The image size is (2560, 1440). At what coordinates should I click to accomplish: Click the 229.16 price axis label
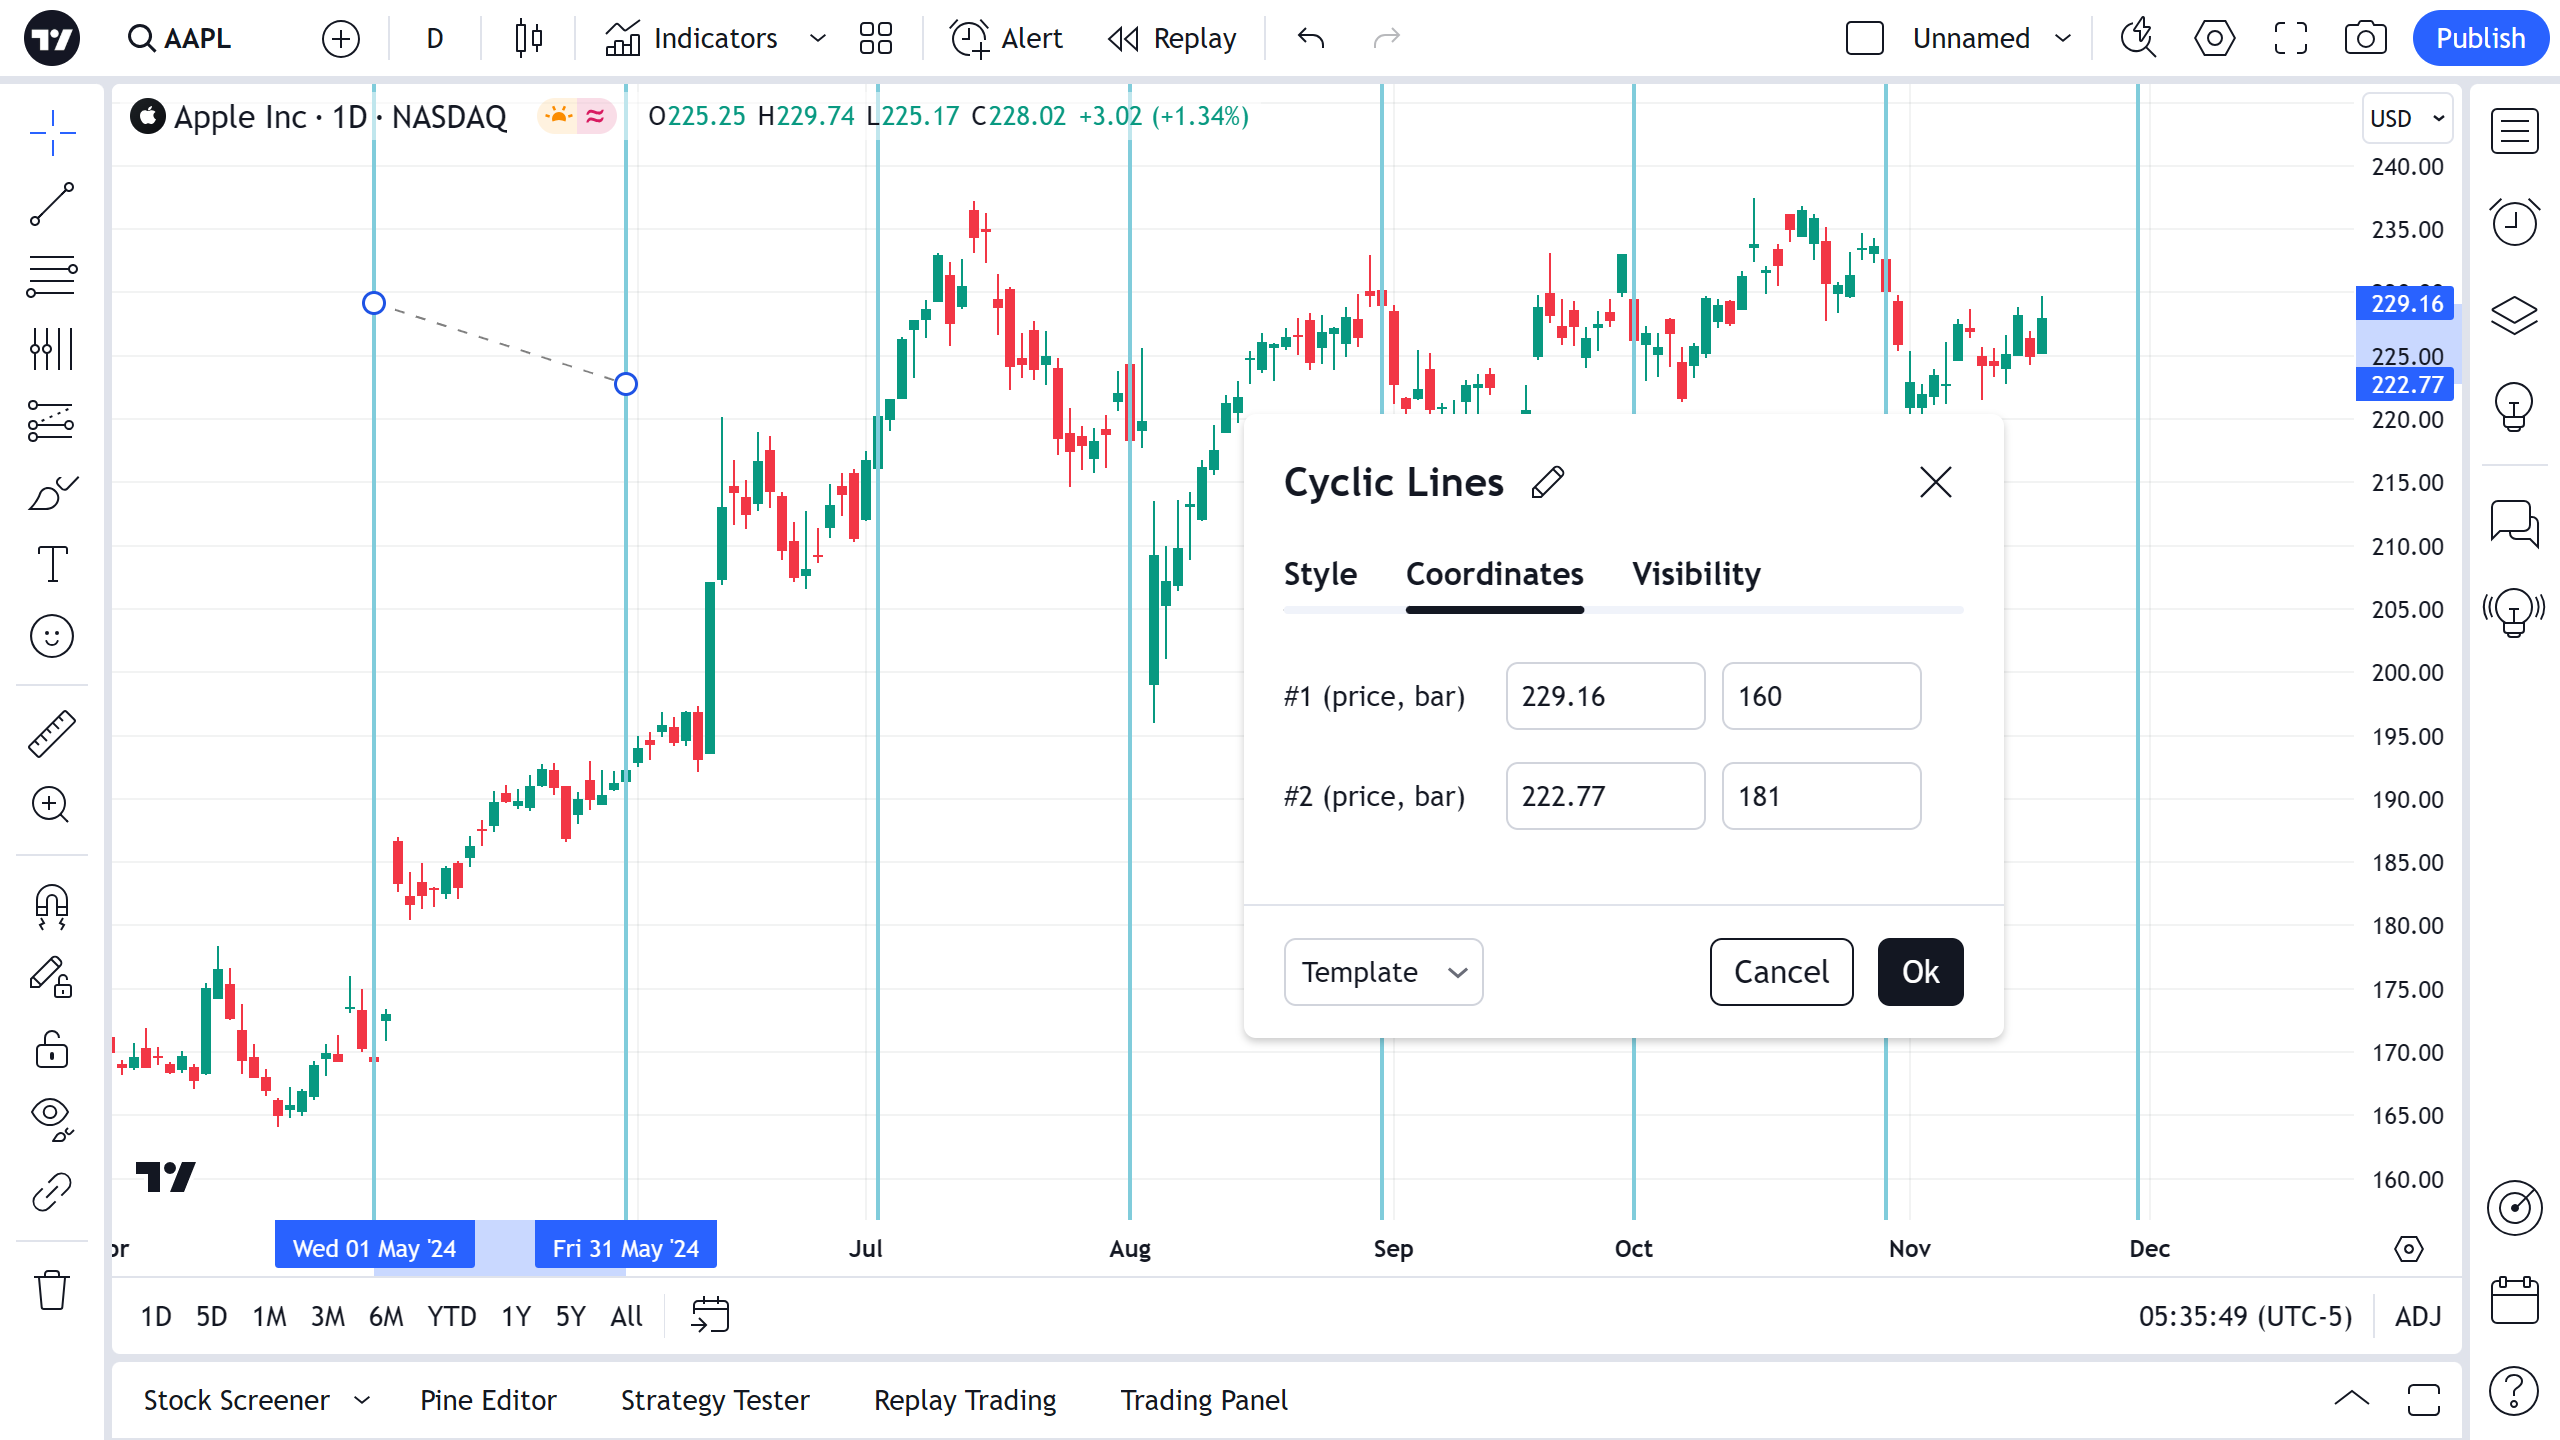click(2405, 304)
